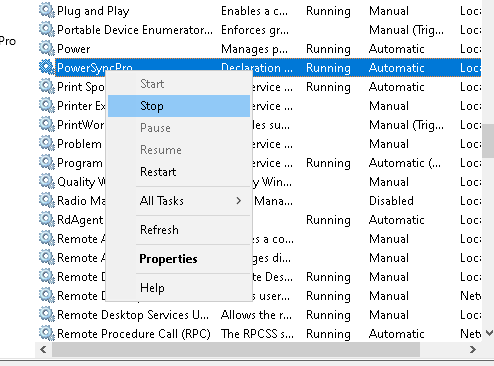Click the Plug and Play service's Manual startup type
Image resolution: width=494 pixels, height=366 pixels.
tap(389, 11)
